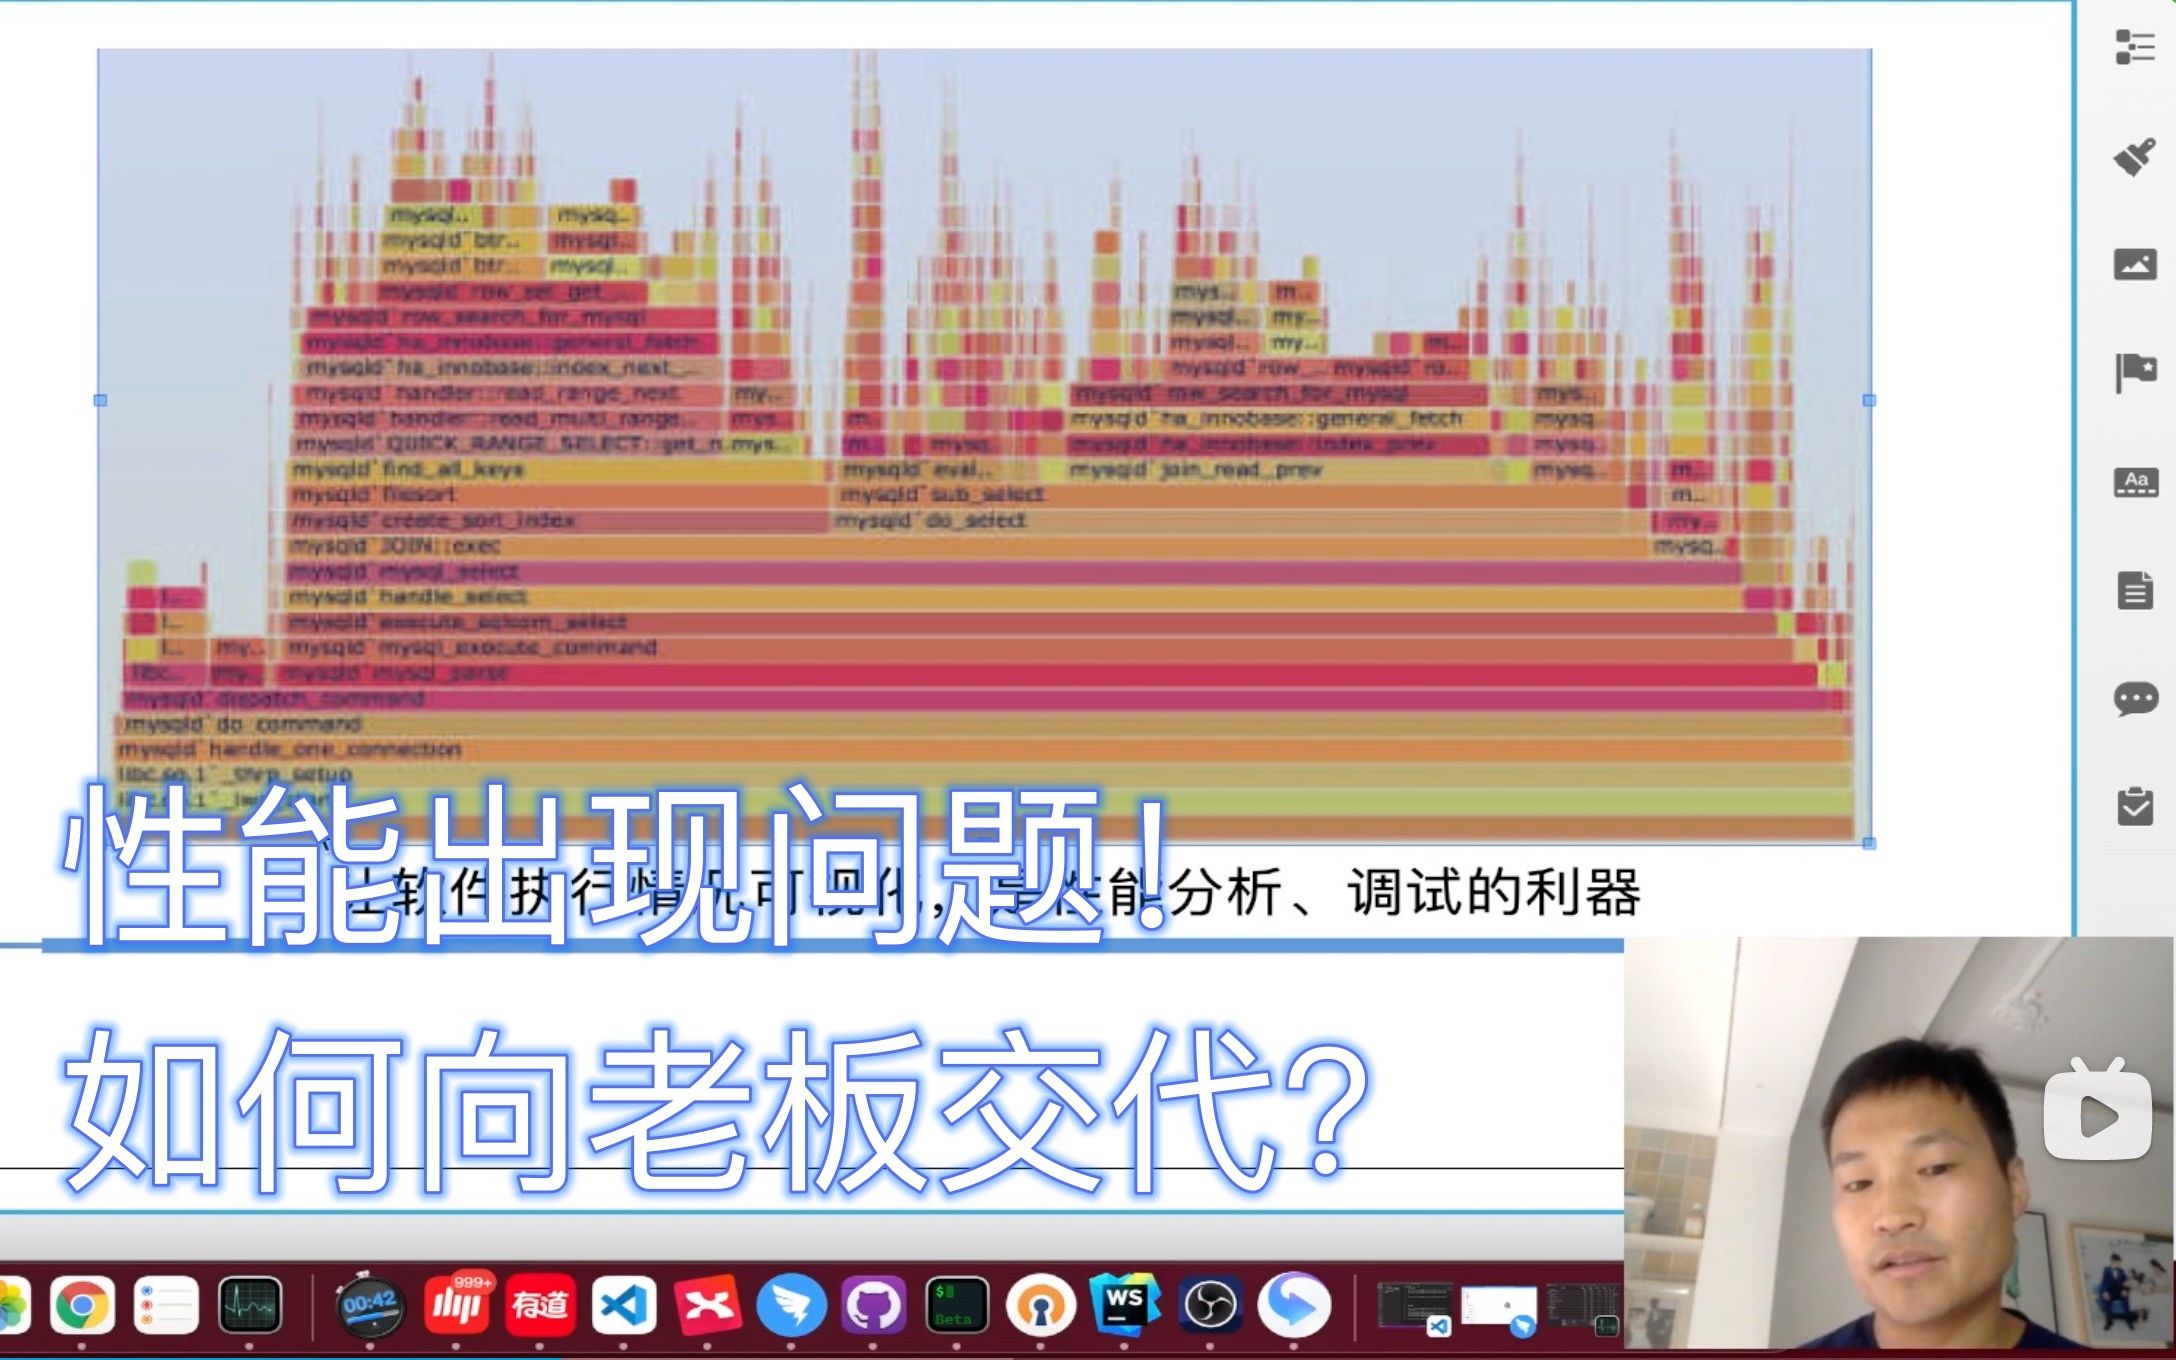Click the GitHub icon in dock
Image resolution: width=2176 pixels, height=1360 pixels.
tap(871, 1315)
